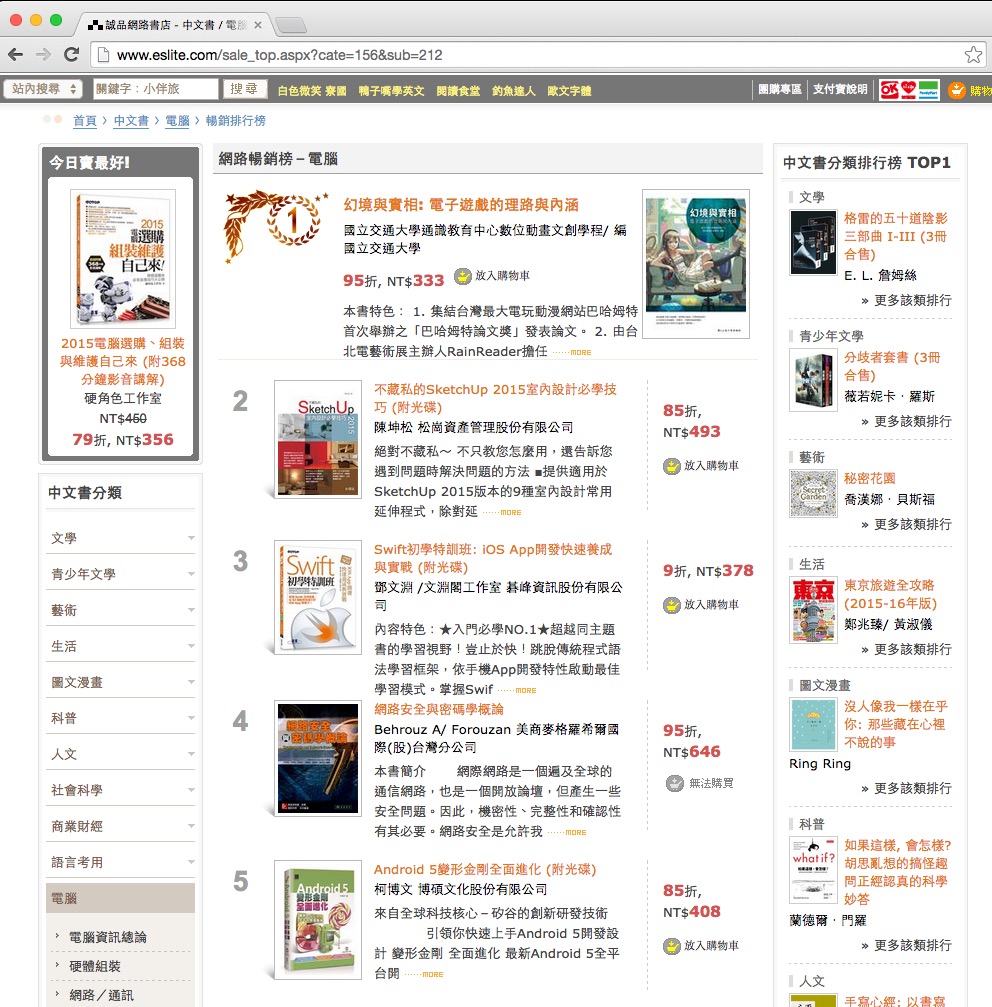
Task: Expand the 人文 sidebar category arrow
Action: [x=191, y=753]
